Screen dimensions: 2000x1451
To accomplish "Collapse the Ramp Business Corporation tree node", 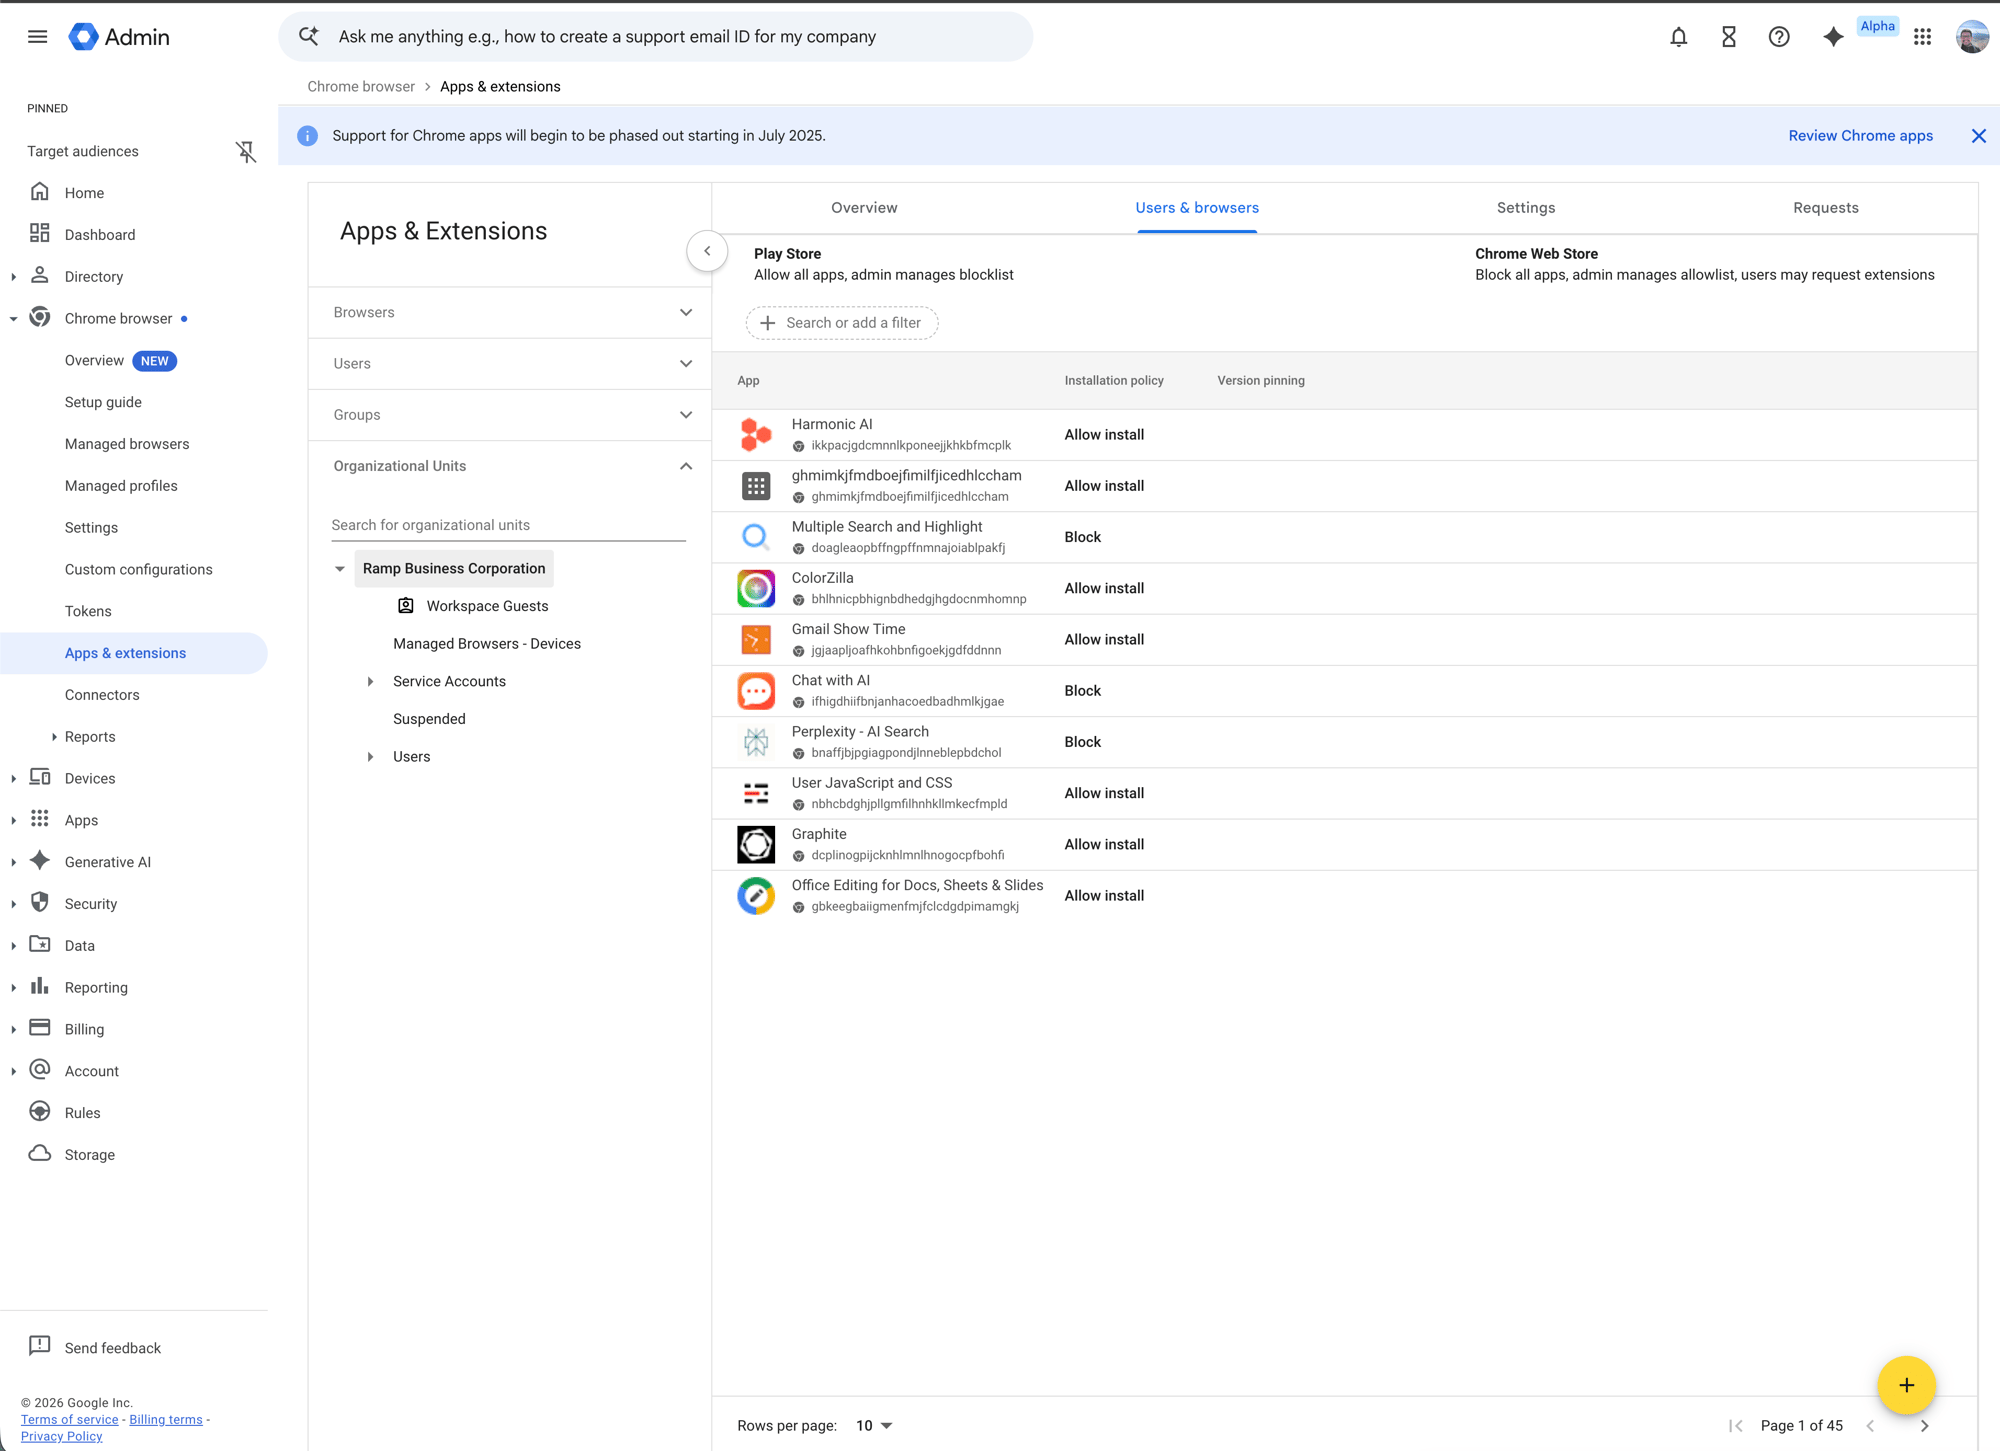I will point(340,569).
